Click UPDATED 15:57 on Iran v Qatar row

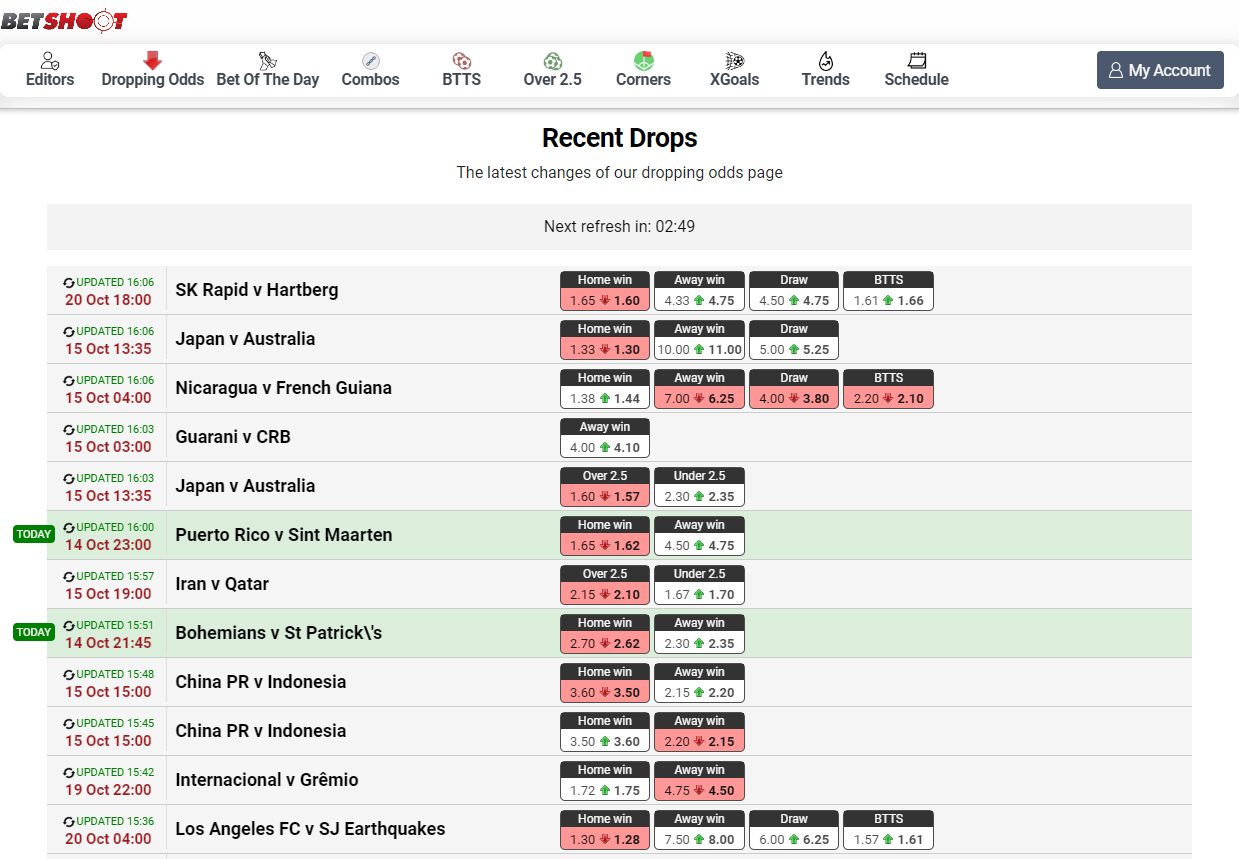tap(115, 577)
